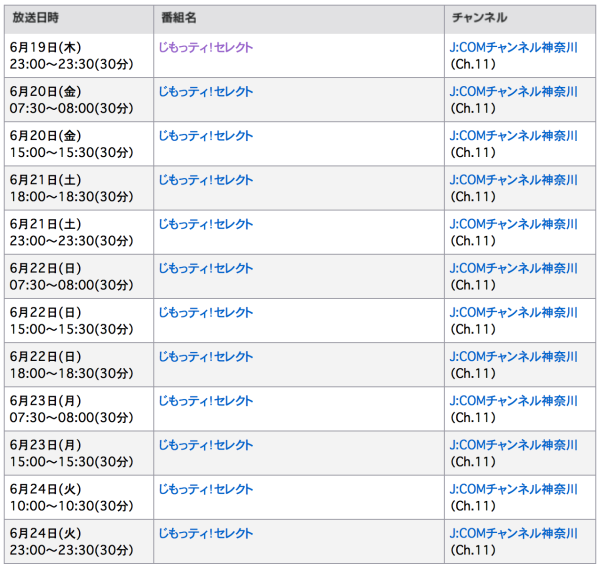Click J:COMチャンネル神奈川 link in 6月21日 23:00 row
Screen dimensions: 600x564
click(x=514, y=224)
